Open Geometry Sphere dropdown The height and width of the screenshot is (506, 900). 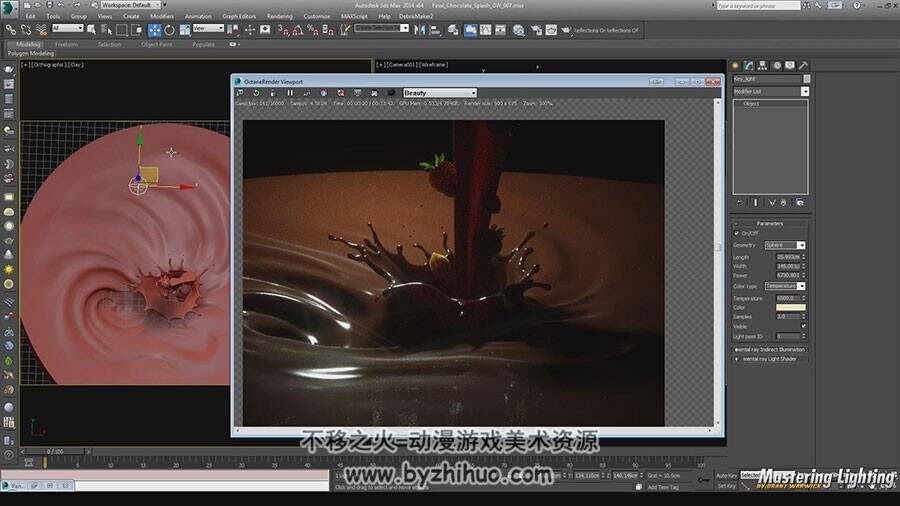785,245
